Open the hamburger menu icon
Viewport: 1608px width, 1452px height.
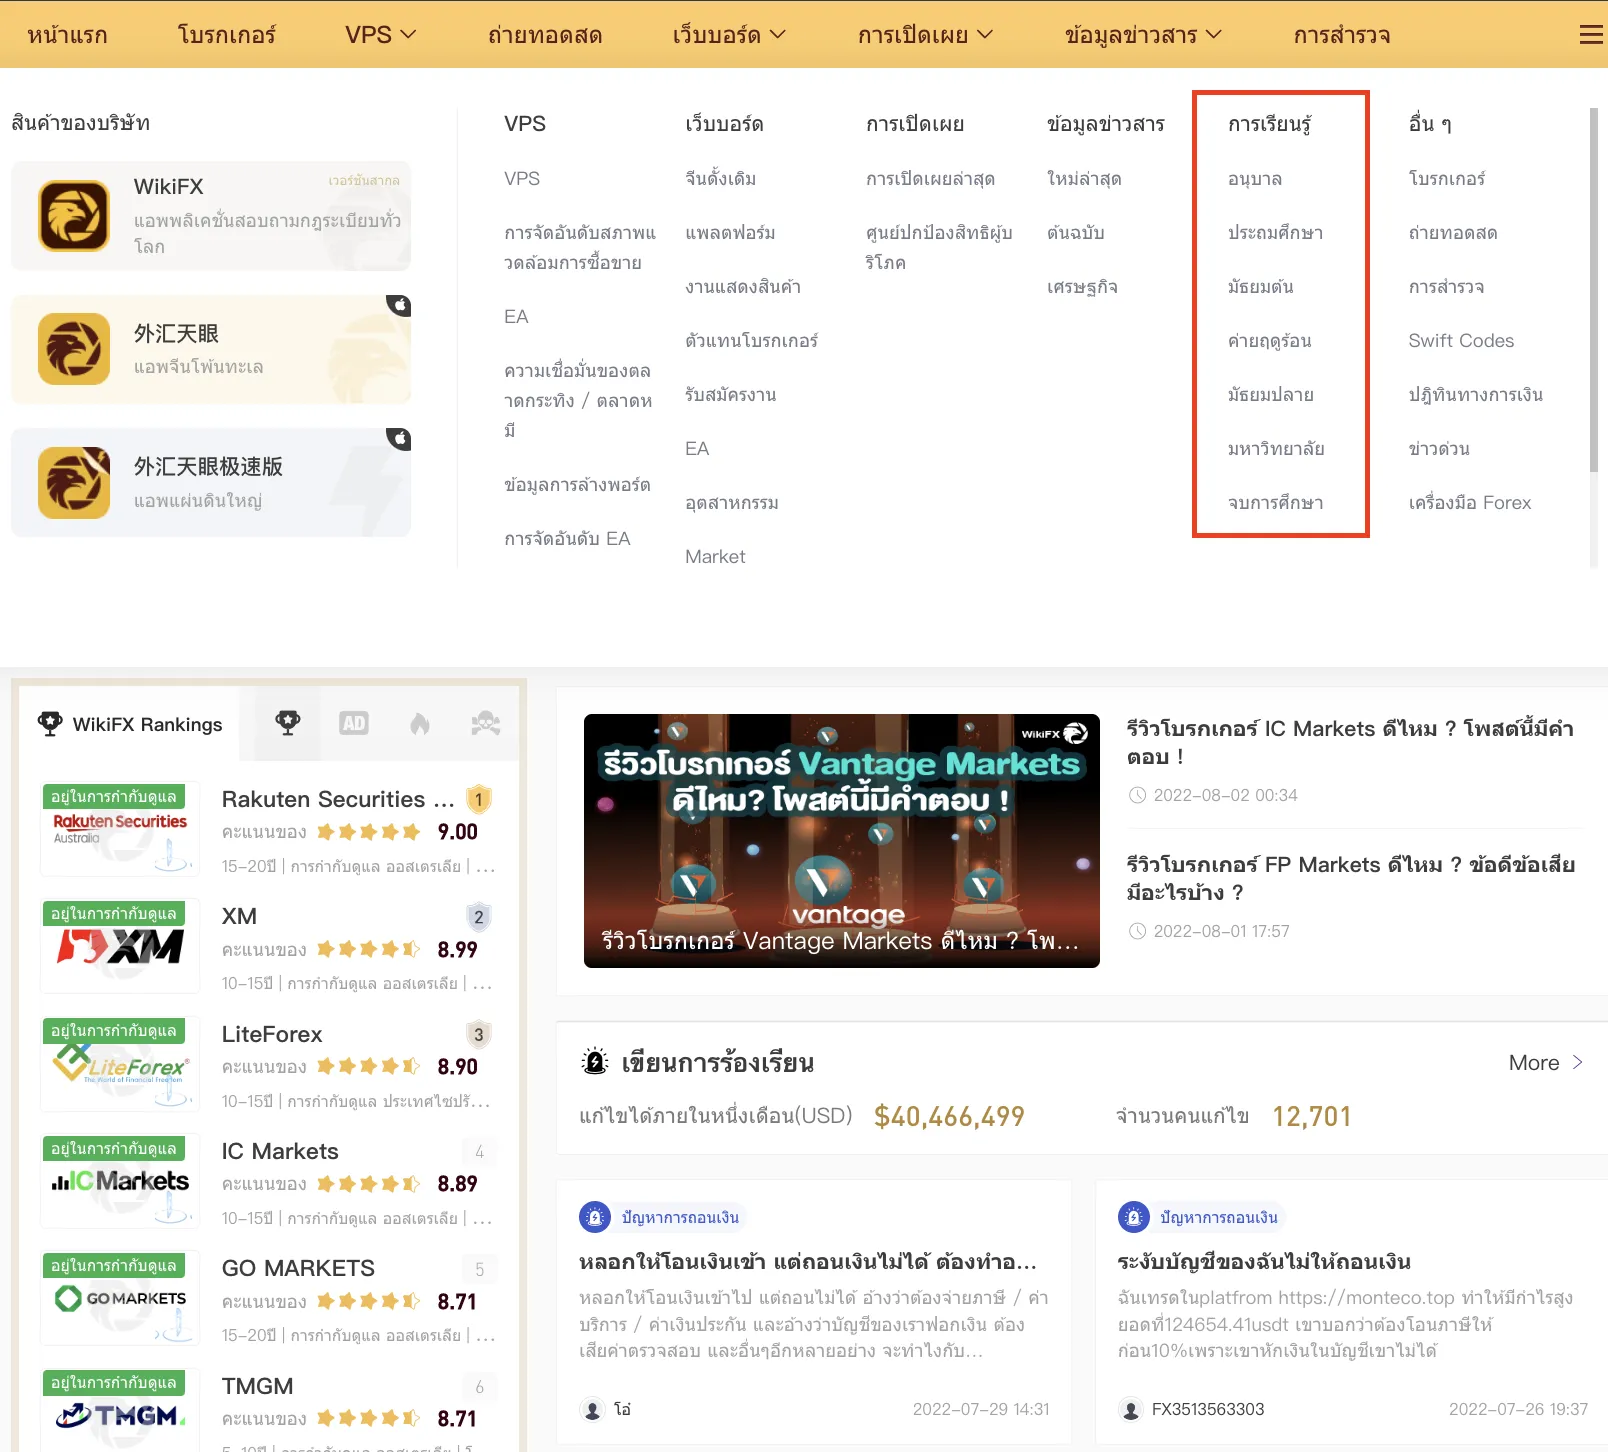click(1590, 35)
